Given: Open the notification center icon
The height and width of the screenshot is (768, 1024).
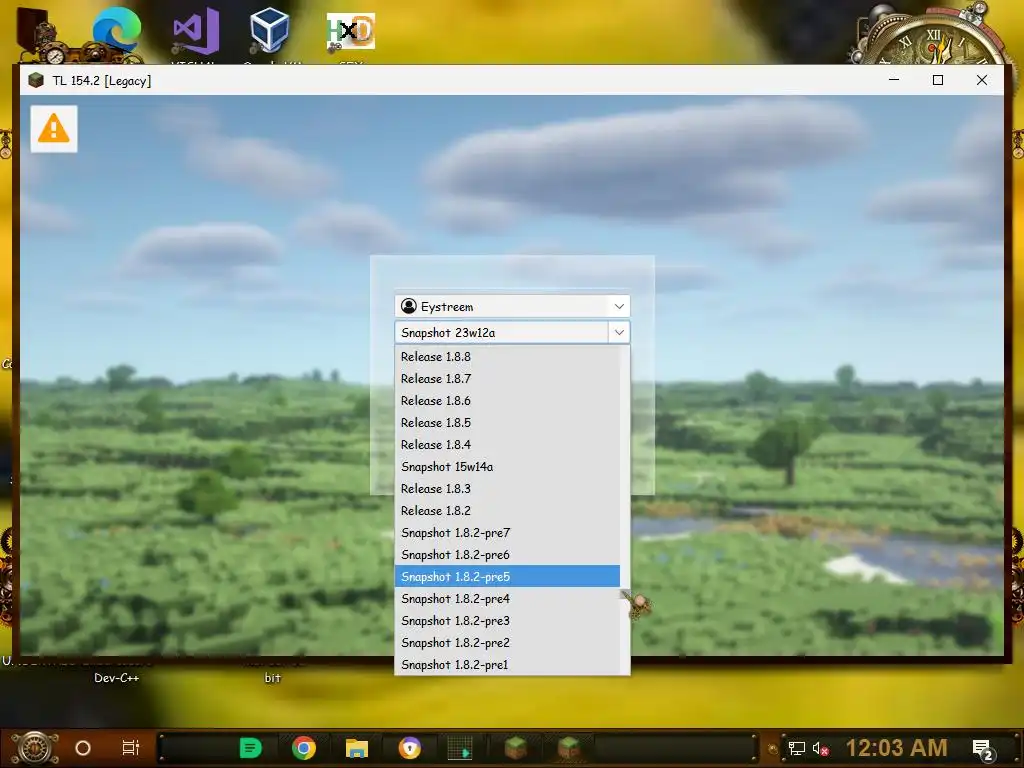Looking at the screenshot, I should coord(984,750).
